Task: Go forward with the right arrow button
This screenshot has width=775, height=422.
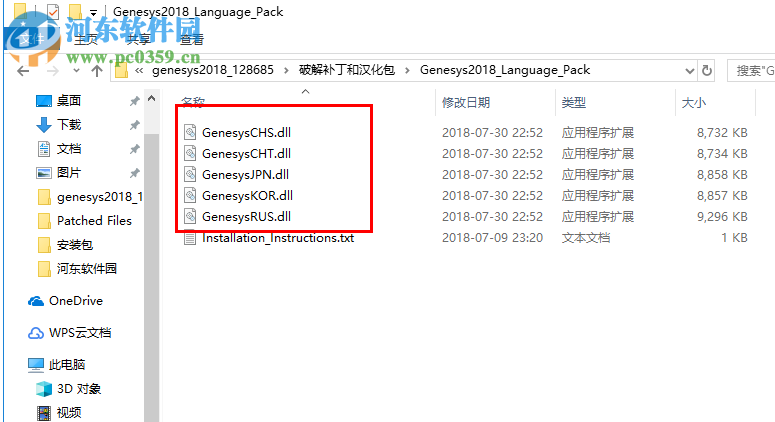Action: 52,71
